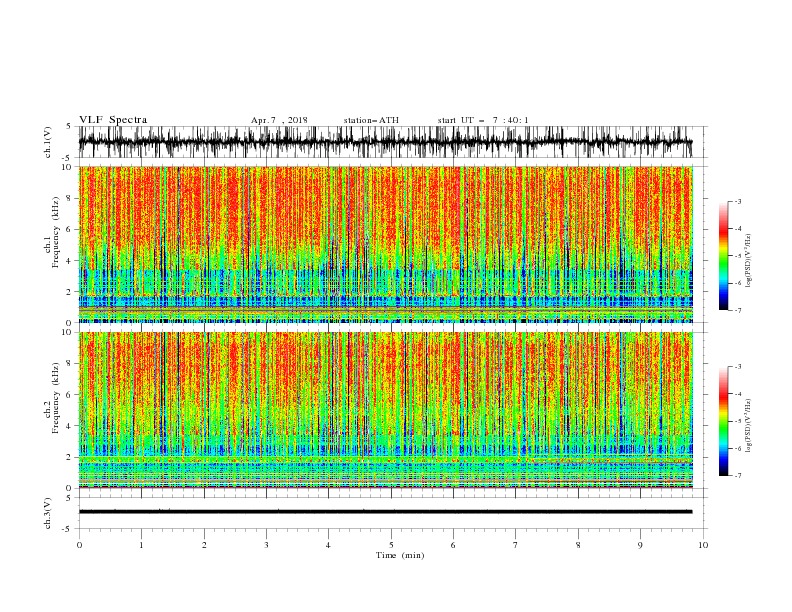Click the "station=ATH" header label
This screenshot has width=792, height=612.
click(x=371, y=120)
